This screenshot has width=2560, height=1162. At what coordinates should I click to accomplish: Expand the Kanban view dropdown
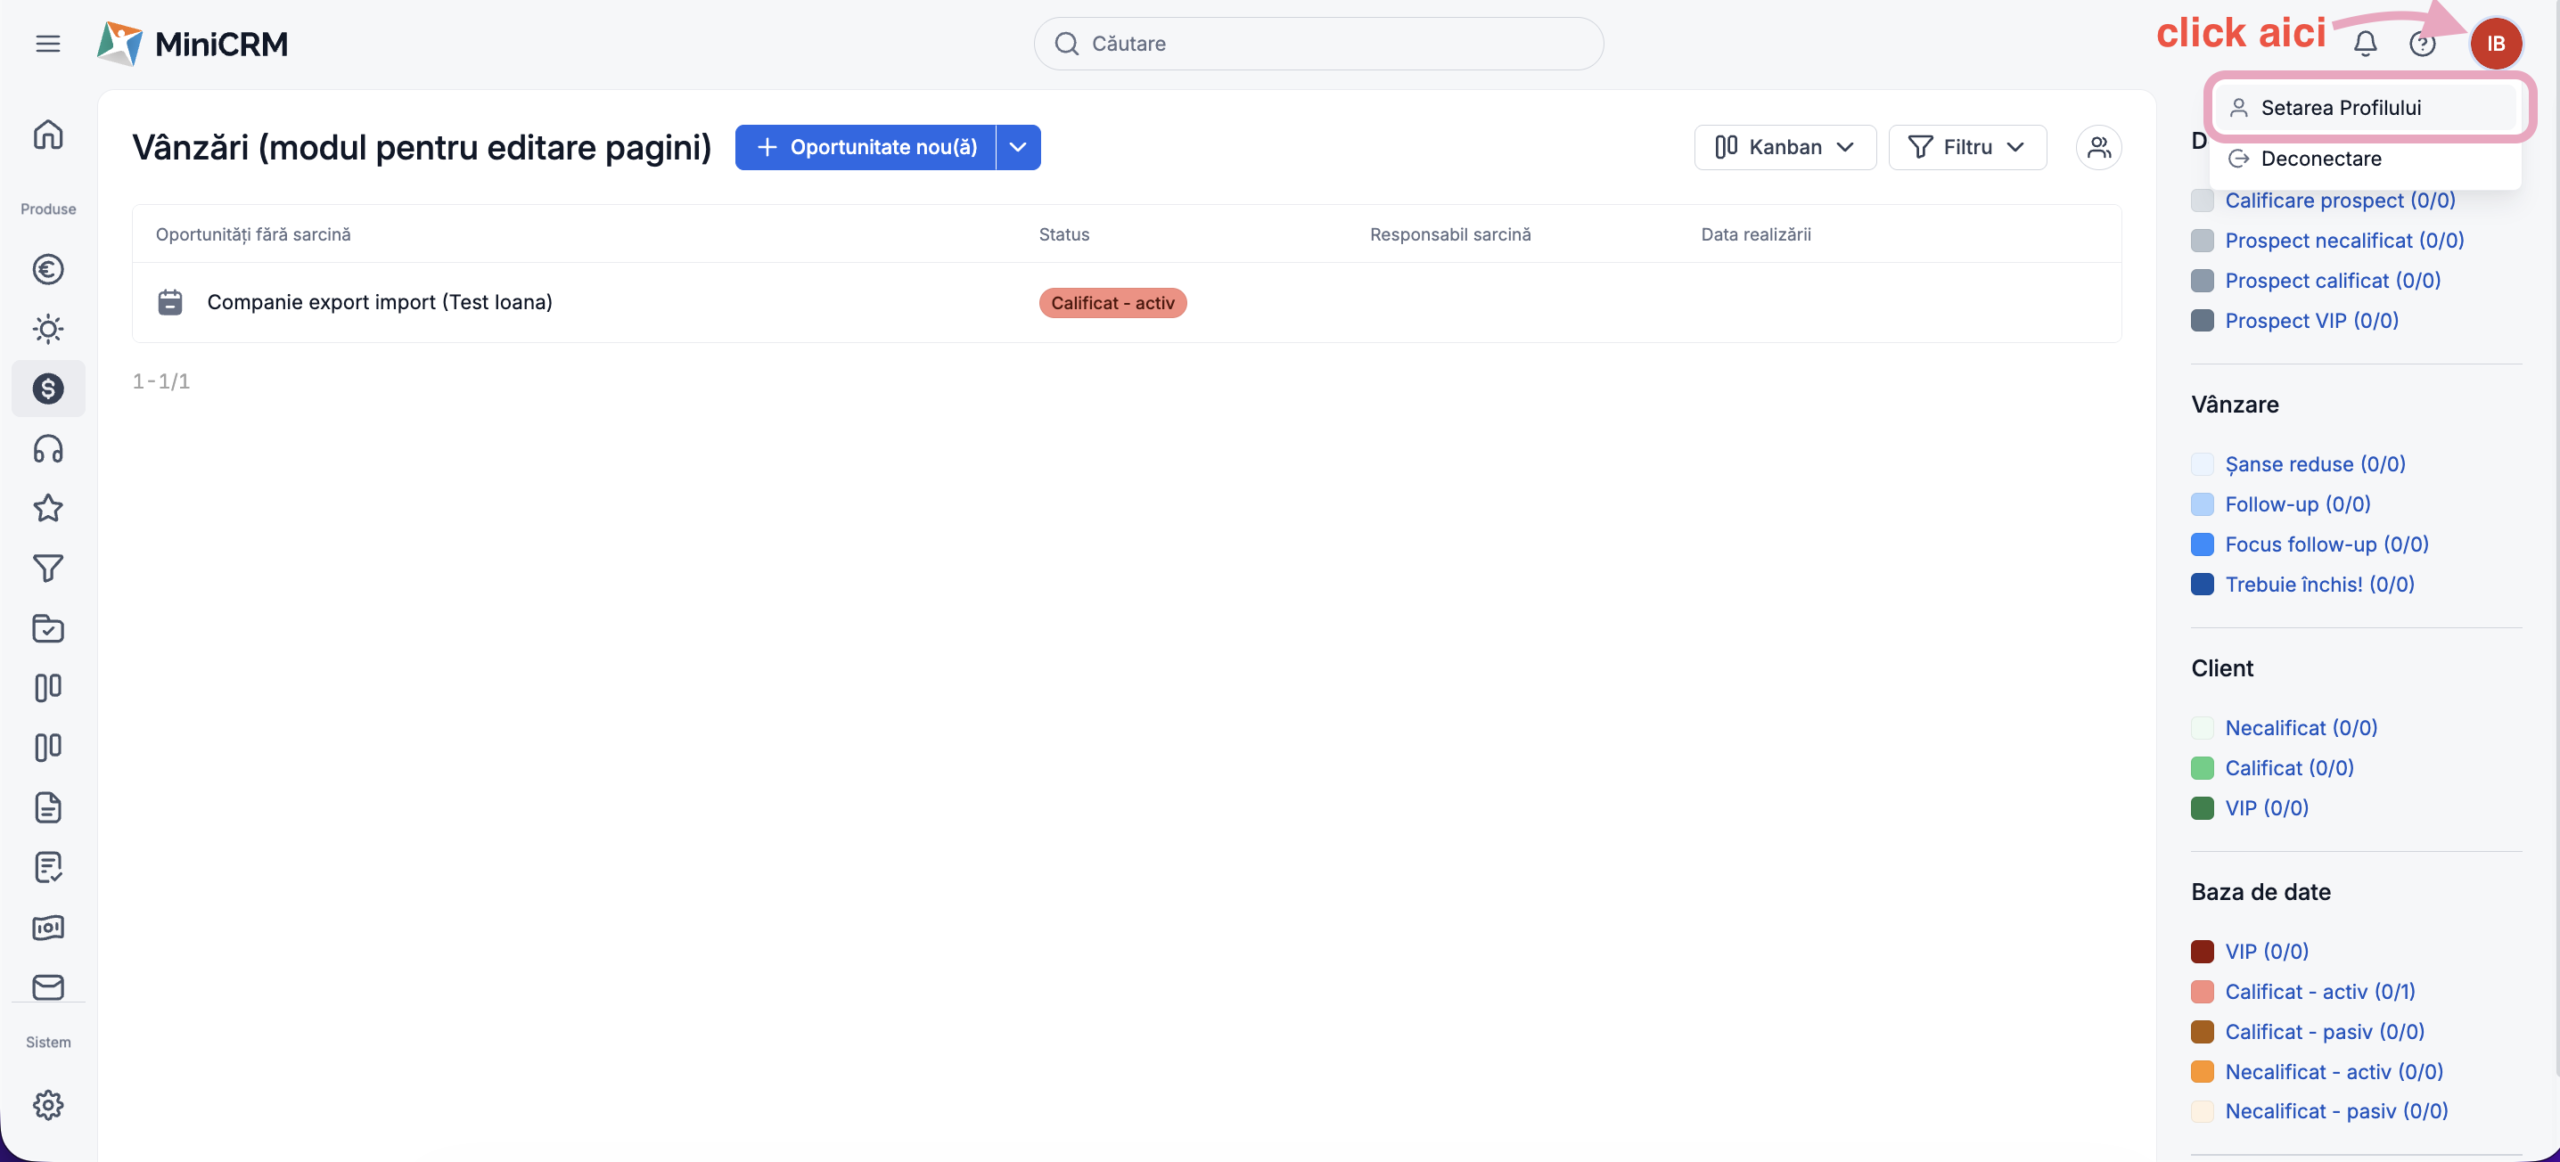point(1785,147)
